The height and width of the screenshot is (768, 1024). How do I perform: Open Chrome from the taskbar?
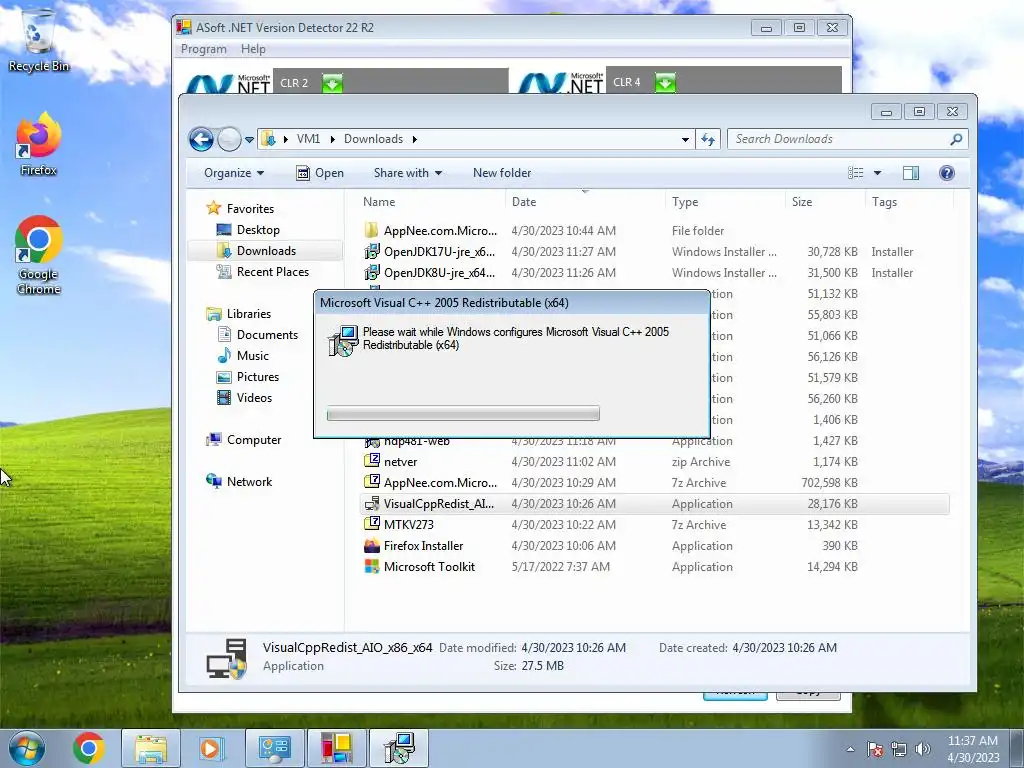pos(89,748)
